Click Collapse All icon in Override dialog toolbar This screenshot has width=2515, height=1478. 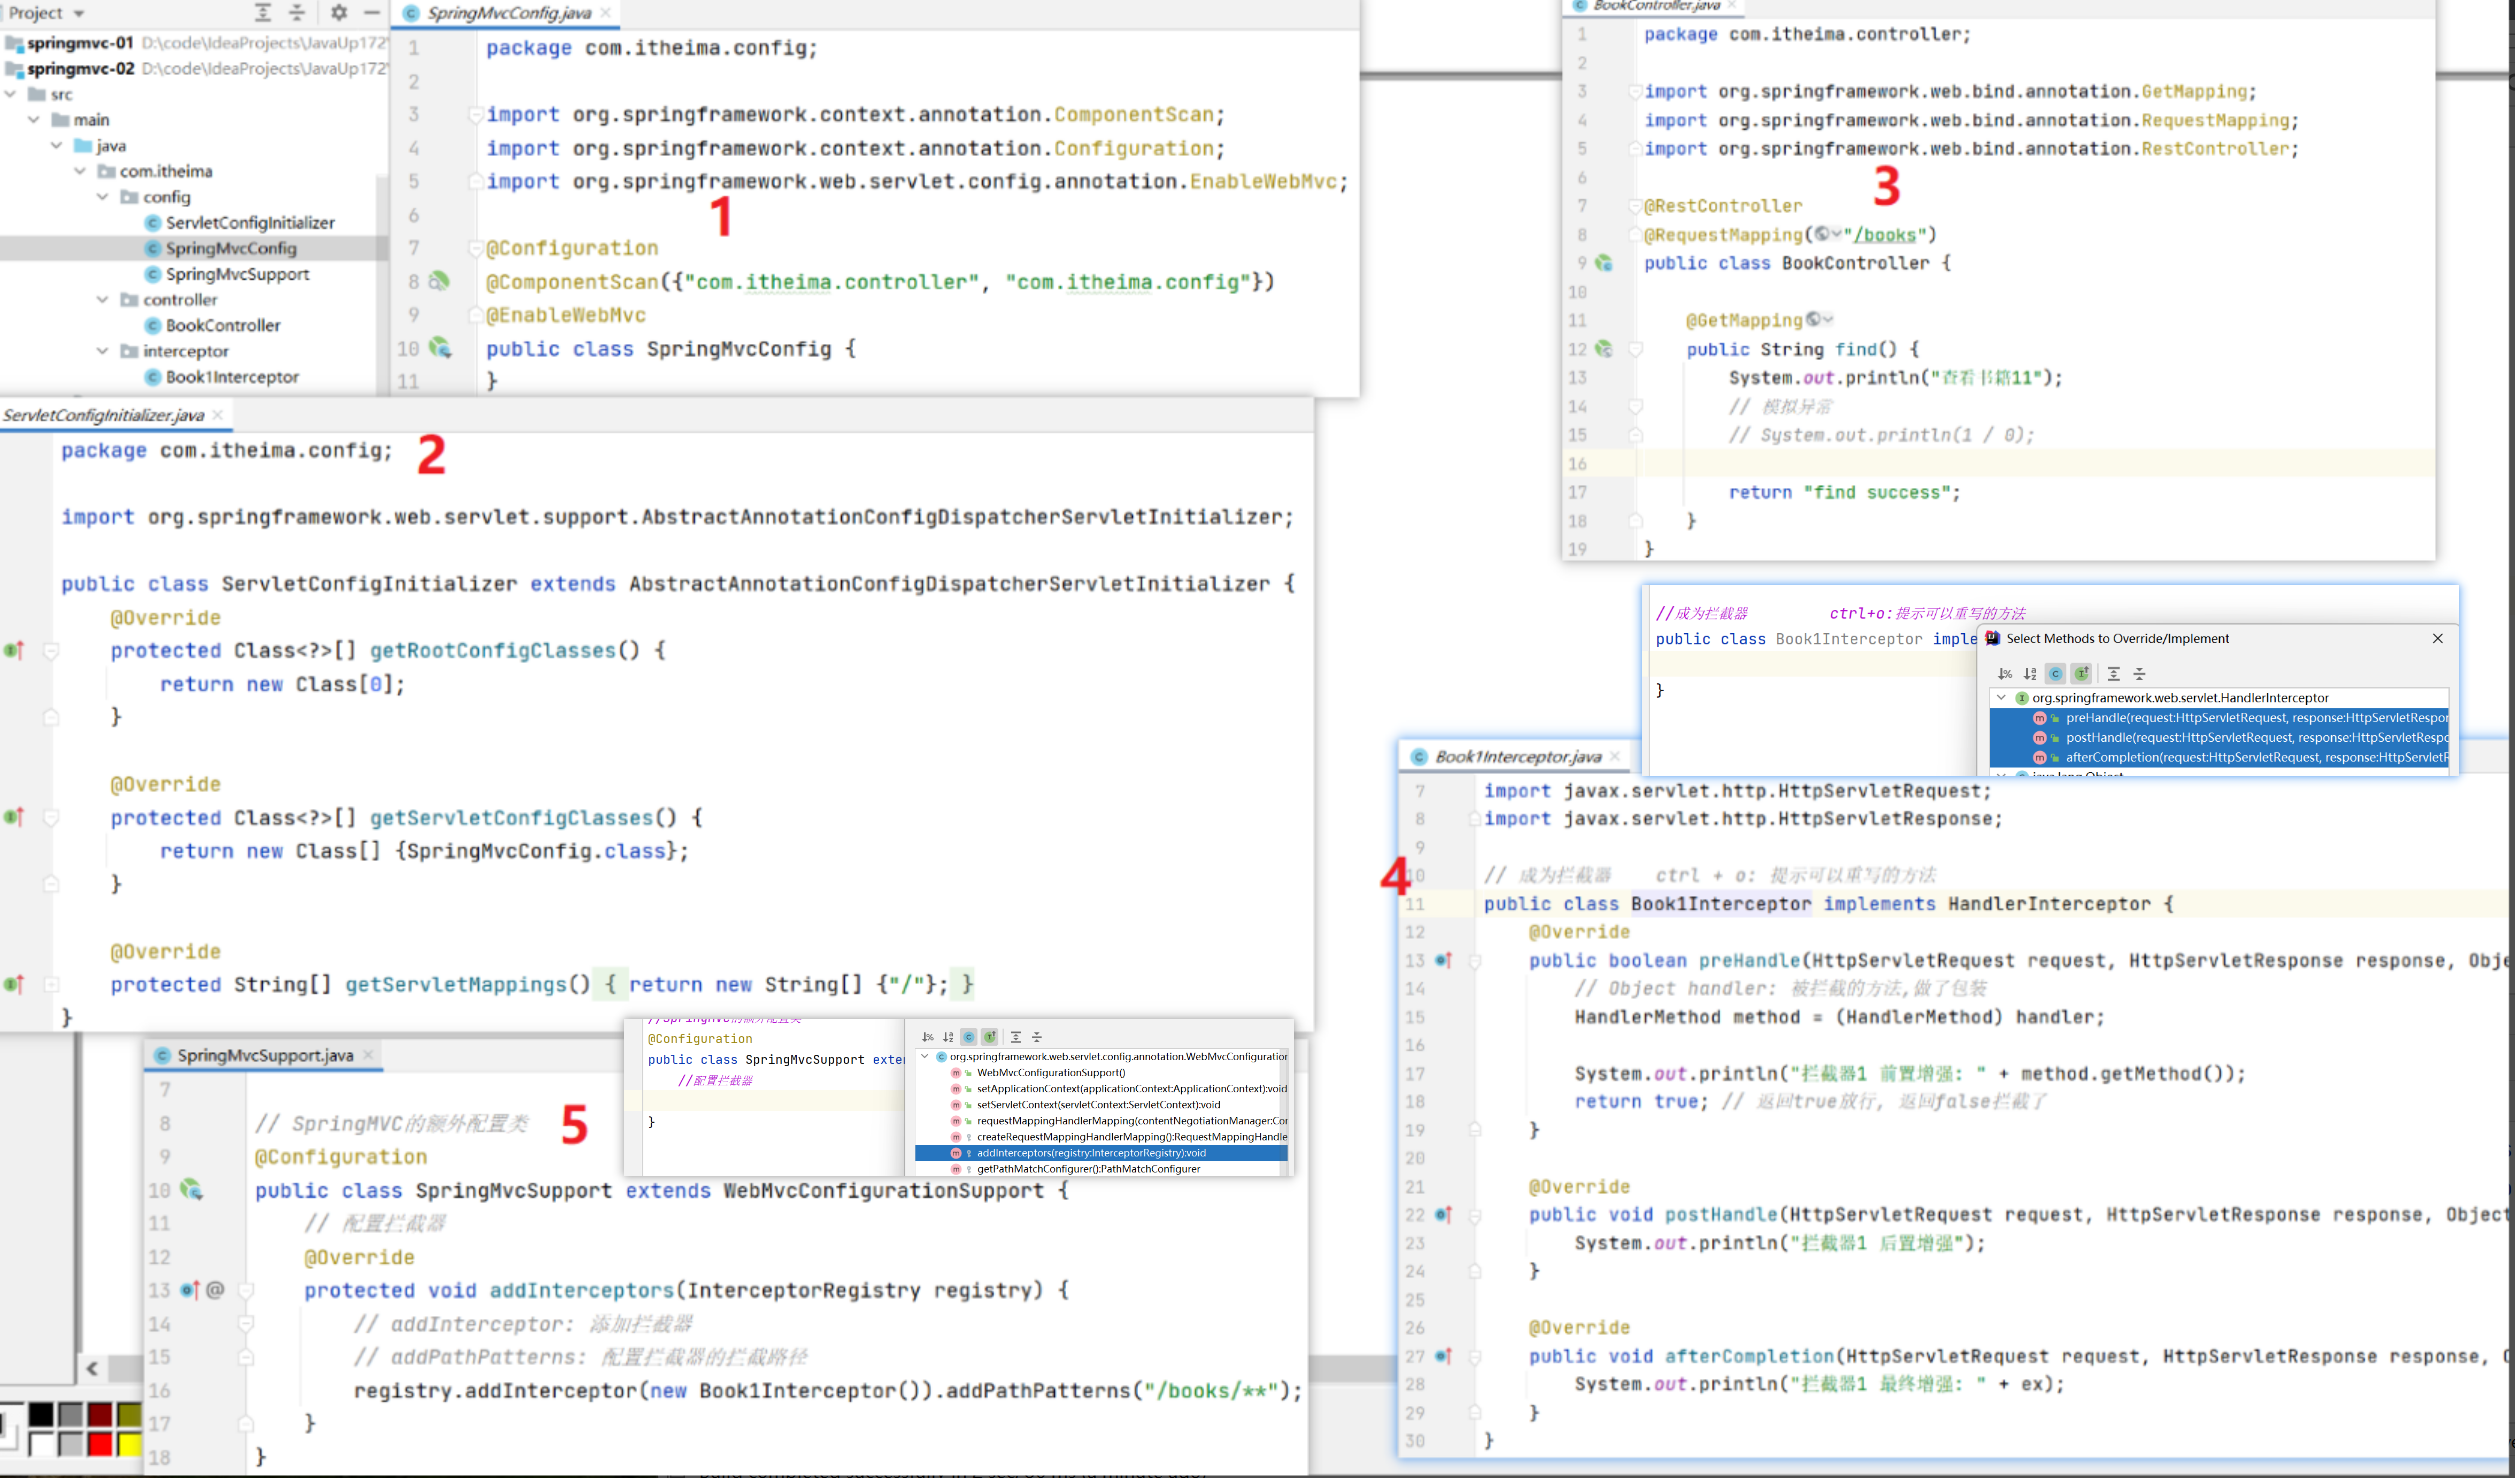tap(2139, 673)
